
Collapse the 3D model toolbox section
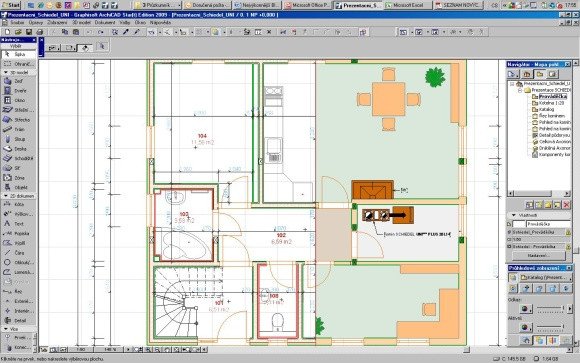pos(6,73)
